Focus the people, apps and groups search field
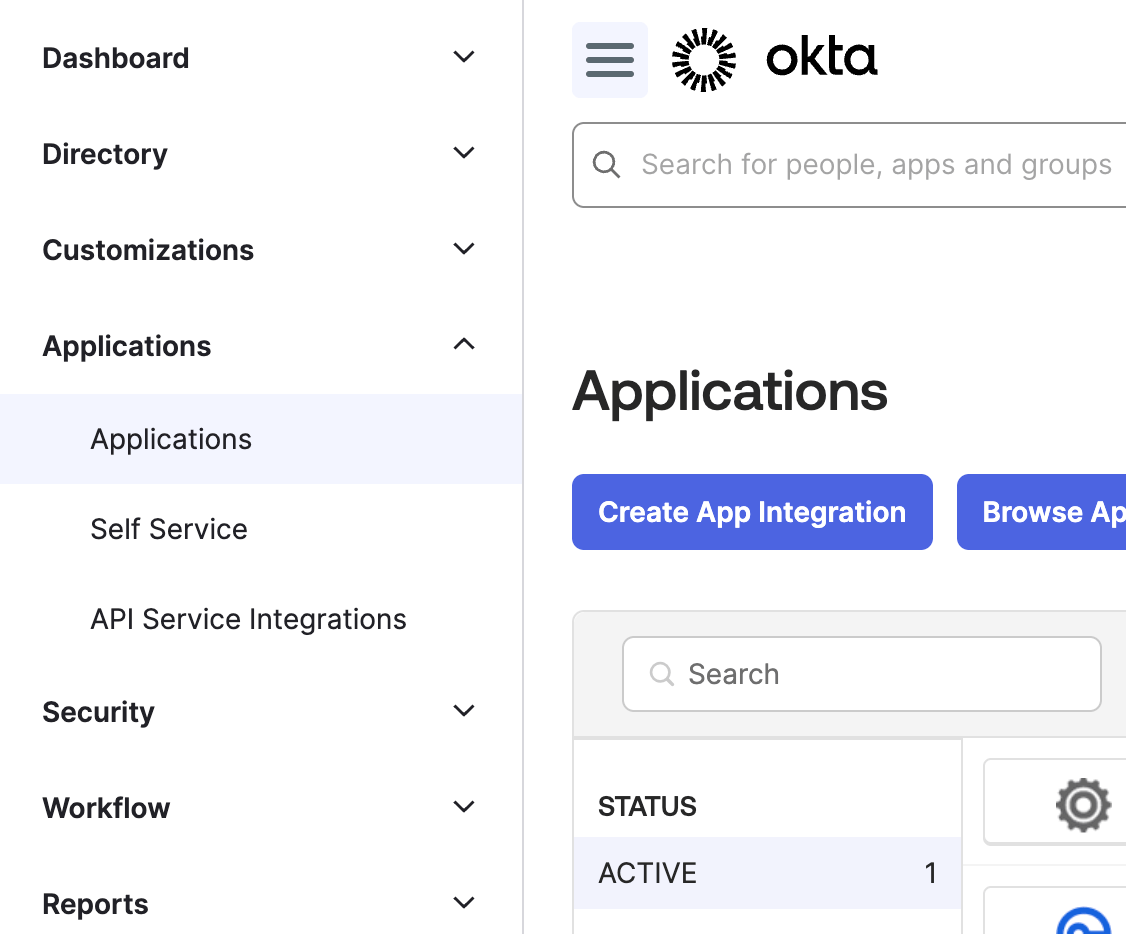Screen dimensions: 1126x934 pyautogui.click(x=849, y=165)
